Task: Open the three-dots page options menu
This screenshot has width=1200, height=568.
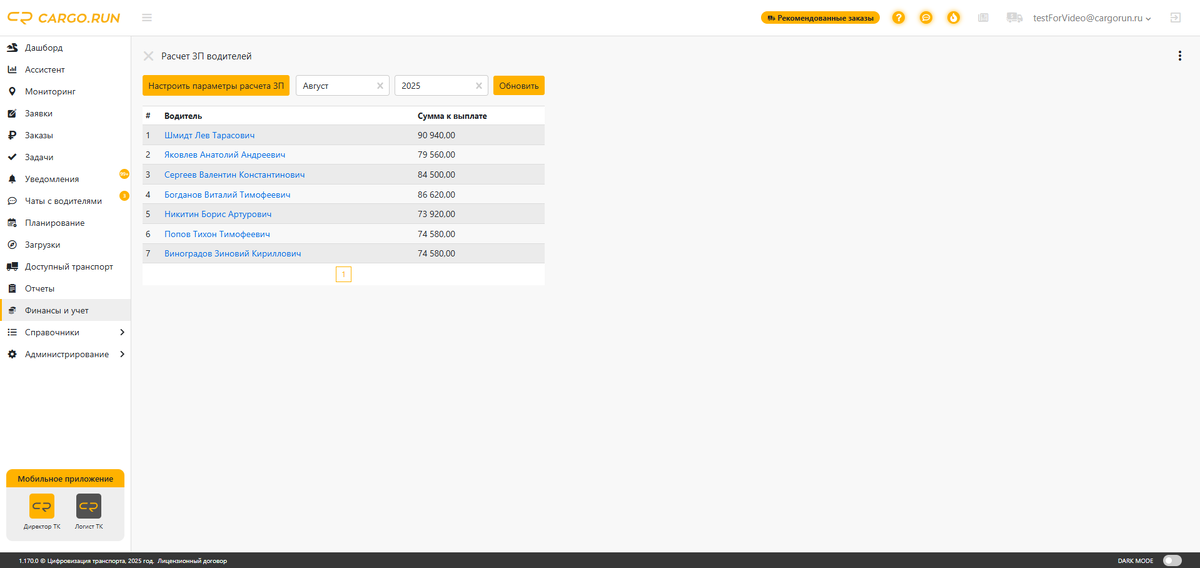Action: click(x=1180, y=56)
